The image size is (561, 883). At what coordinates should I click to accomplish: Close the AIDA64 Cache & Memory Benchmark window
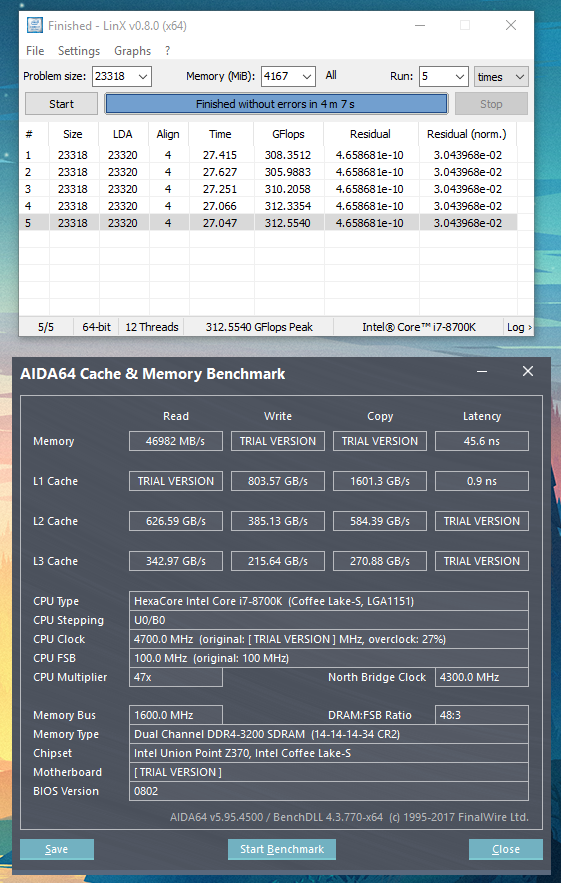(x=528, y=371)
